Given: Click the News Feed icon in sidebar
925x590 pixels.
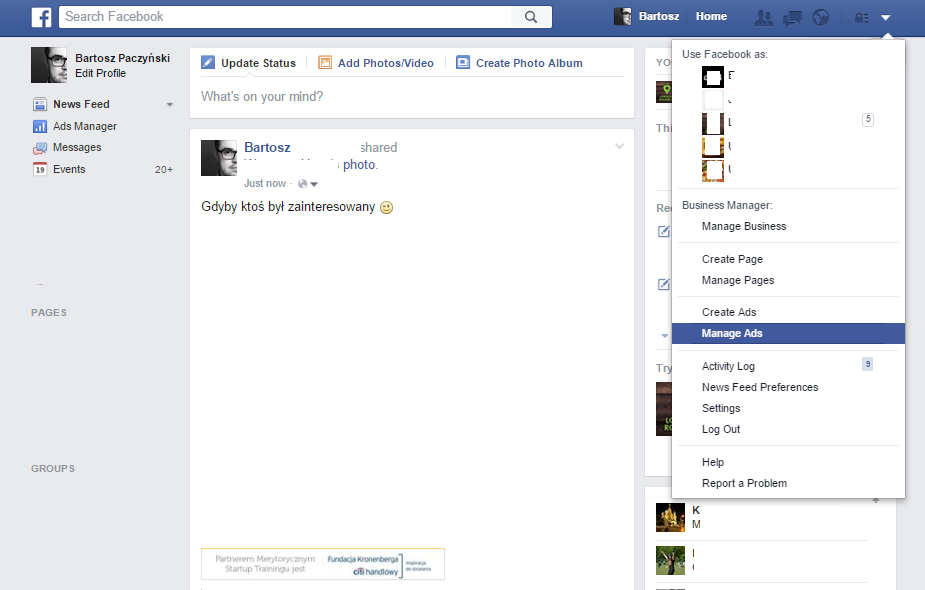Looking at the screenshot, I should pos(40,104).
